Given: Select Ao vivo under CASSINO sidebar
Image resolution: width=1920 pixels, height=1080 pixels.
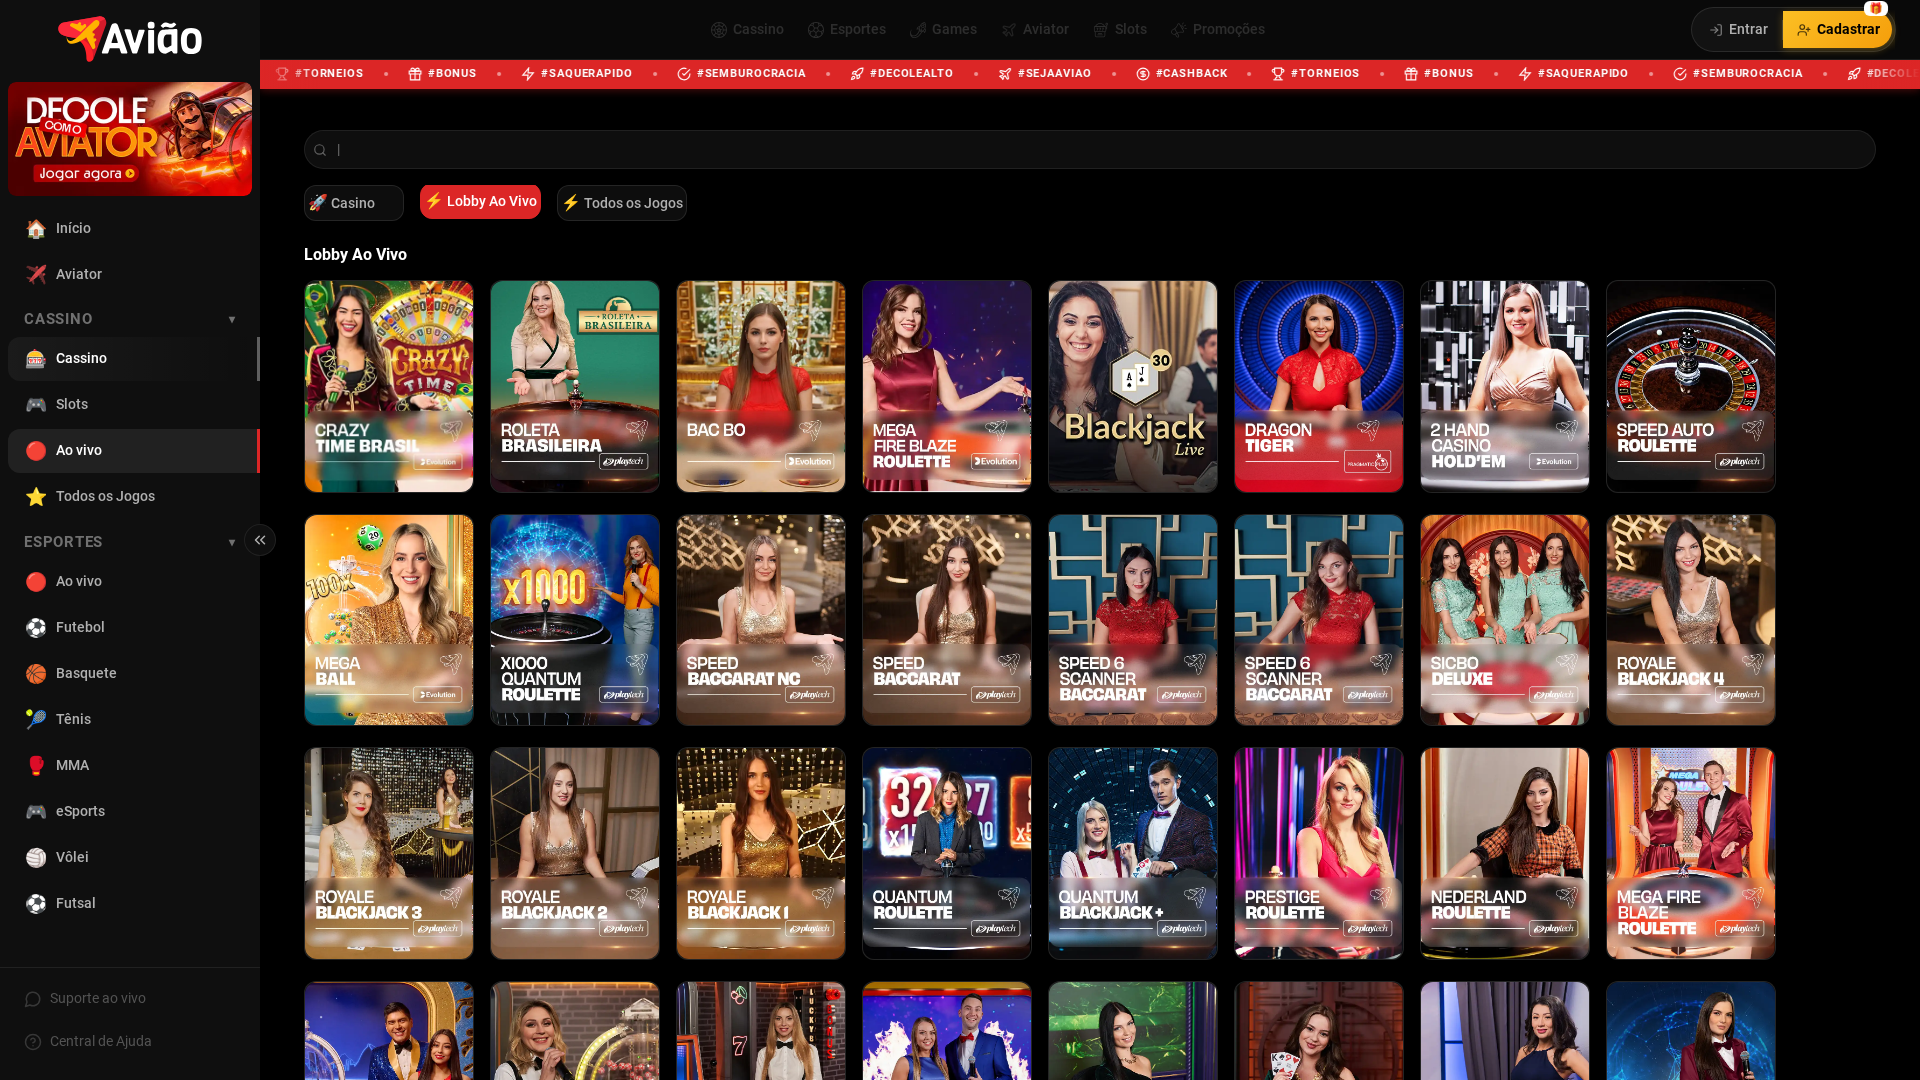Looking at the screenshot, I should pos(134,451).
